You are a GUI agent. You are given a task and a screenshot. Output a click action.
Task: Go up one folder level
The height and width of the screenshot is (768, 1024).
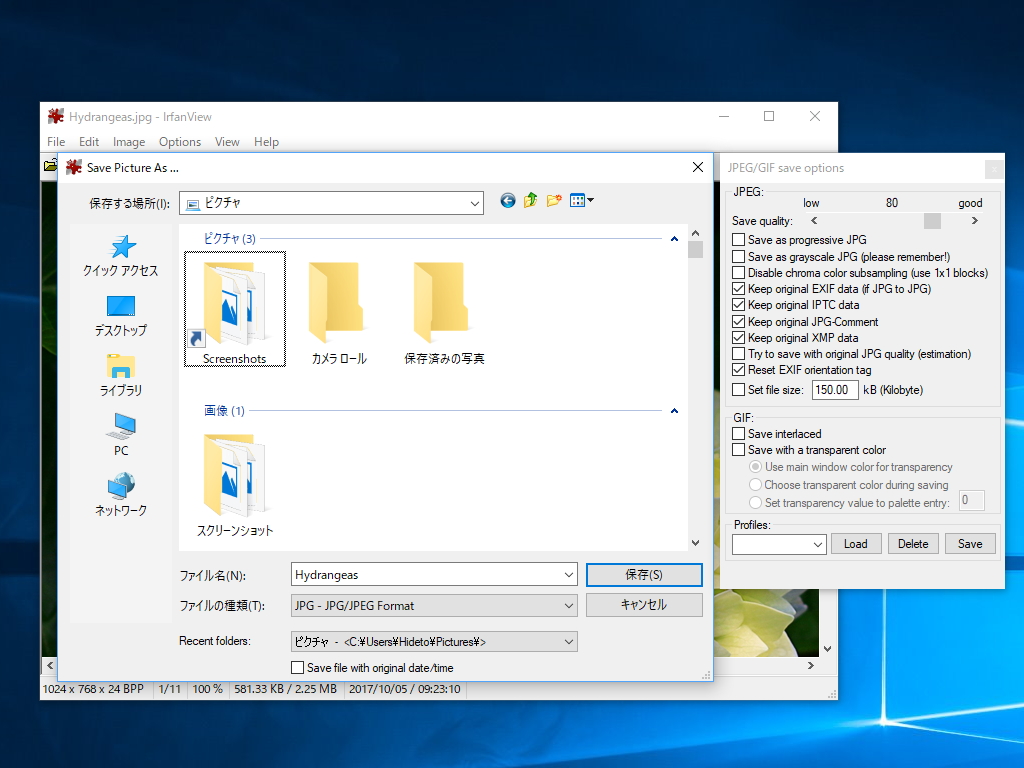pos(530,200)
